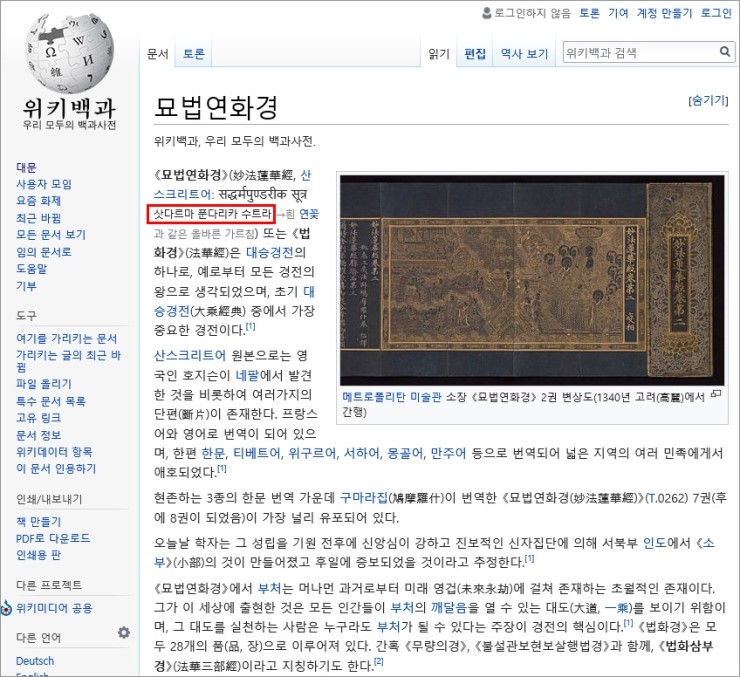
Task: Follow the 일승 link
Action: click(x=617, y=608)
